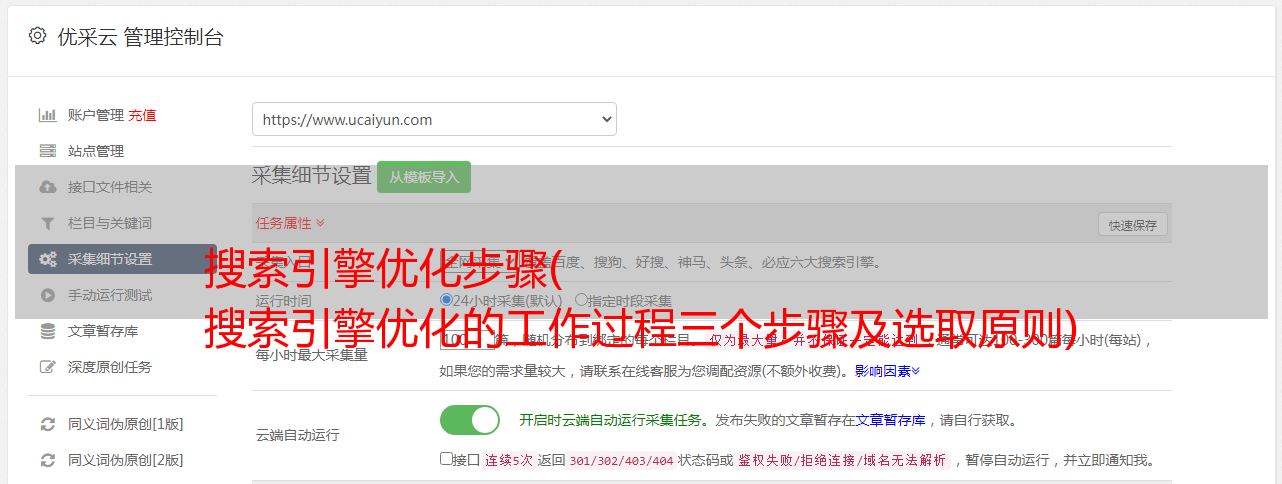Select 采集细节设置 in the sidebar
1282x484 pixels.
[x=122, y=259]
